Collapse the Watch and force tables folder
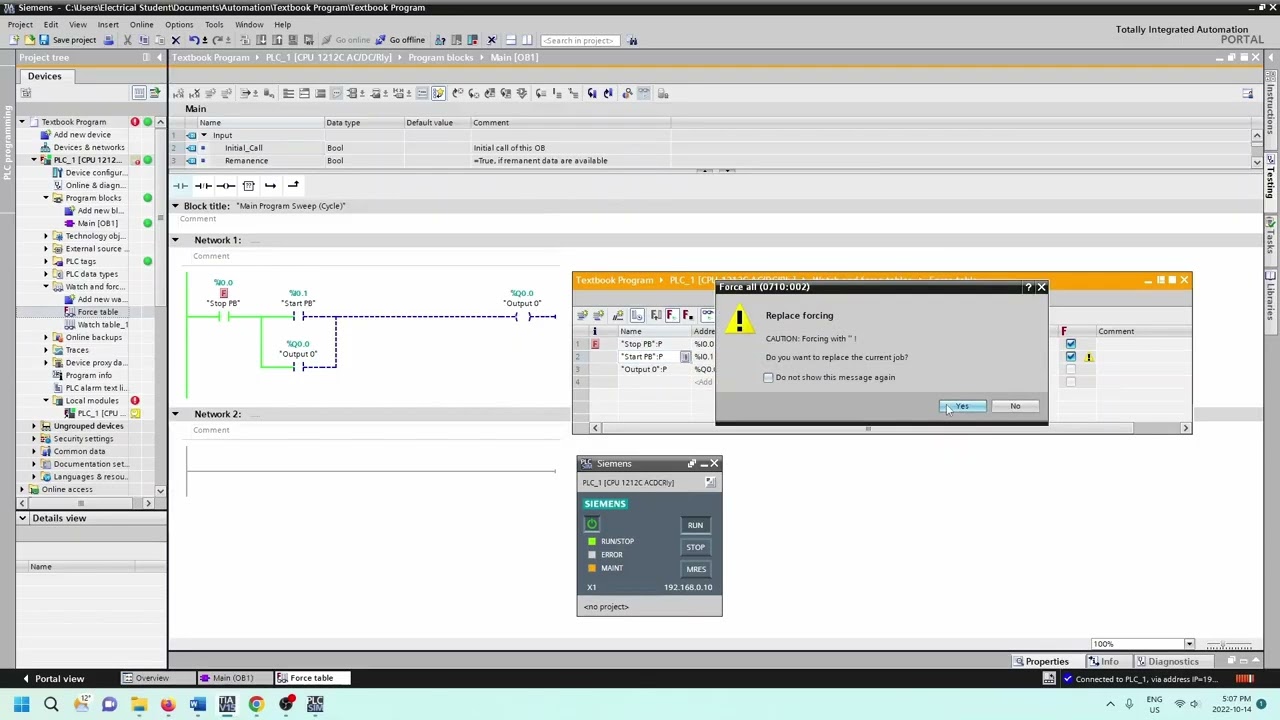1280x720 pixels. pos(45,287)
